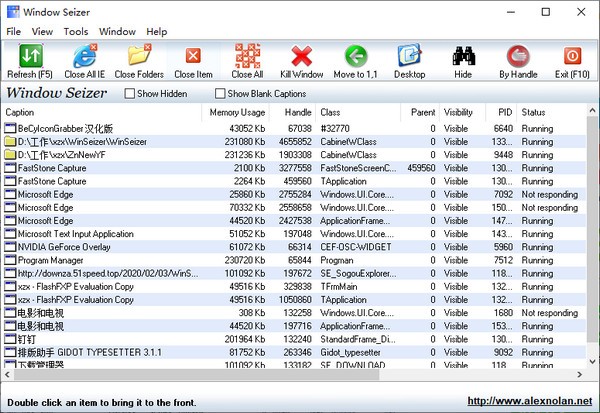Open the http://www.alexnolan.net link

coord(530,401)
